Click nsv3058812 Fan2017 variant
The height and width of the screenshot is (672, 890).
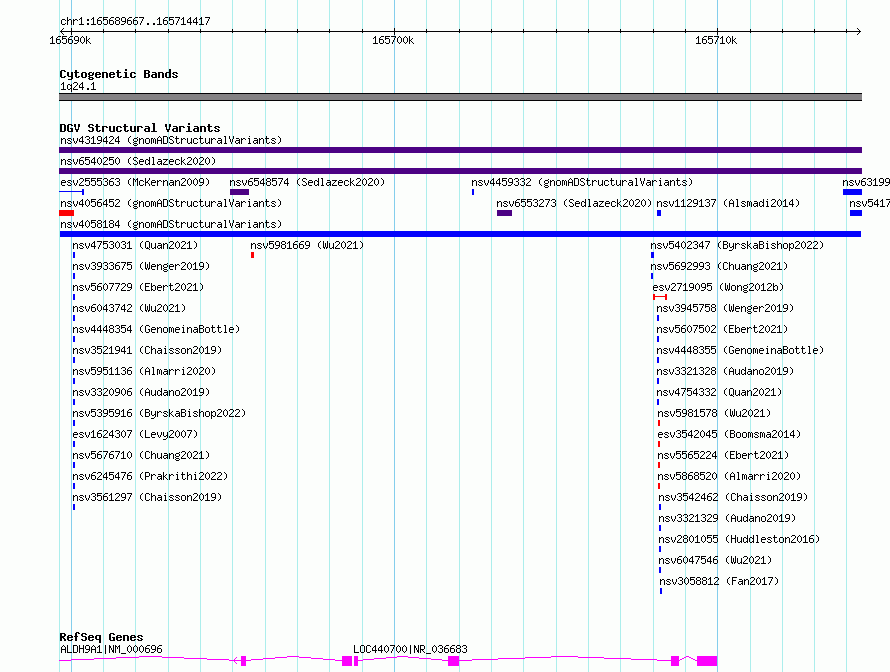coord(719,581)
